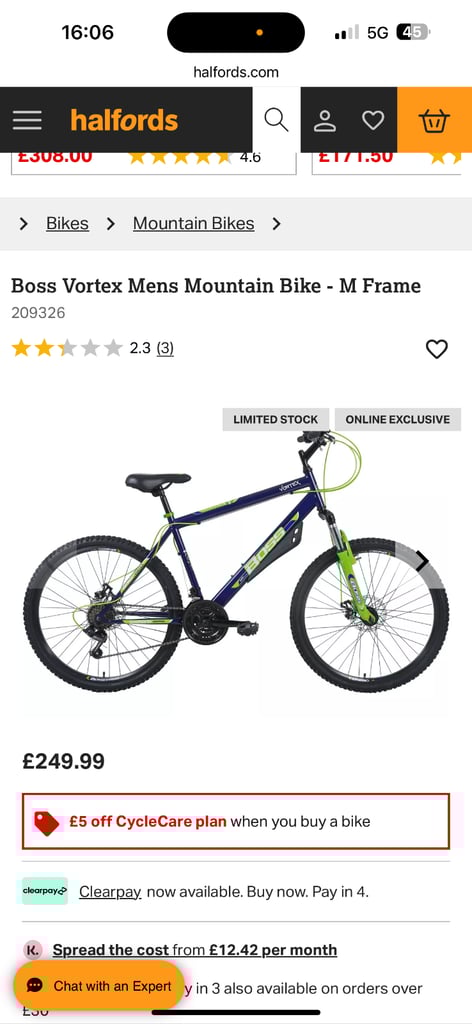Screen dimensions: 472x1024
Task: Open Spread the cost monthly offer
Action: (x=195, y=950)
